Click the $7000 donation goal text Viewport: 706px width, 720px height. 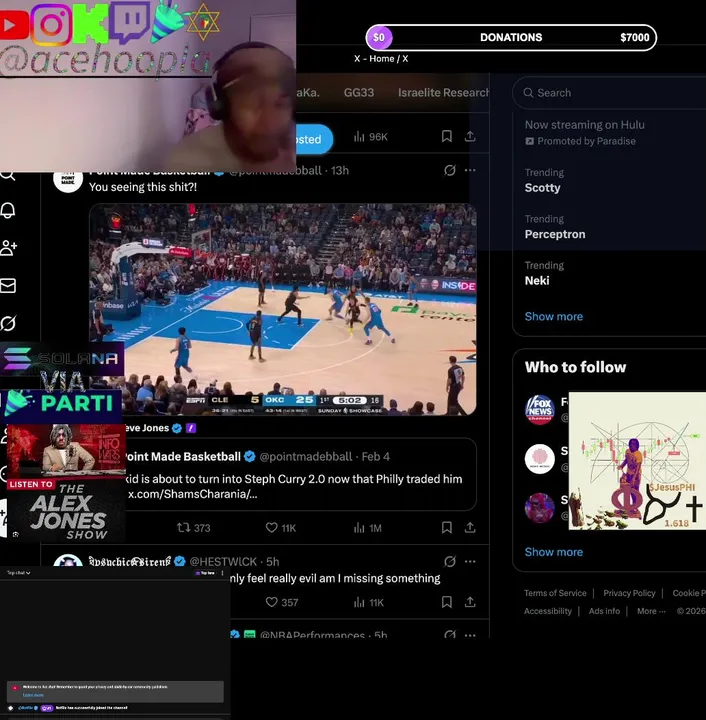point(634,38)
